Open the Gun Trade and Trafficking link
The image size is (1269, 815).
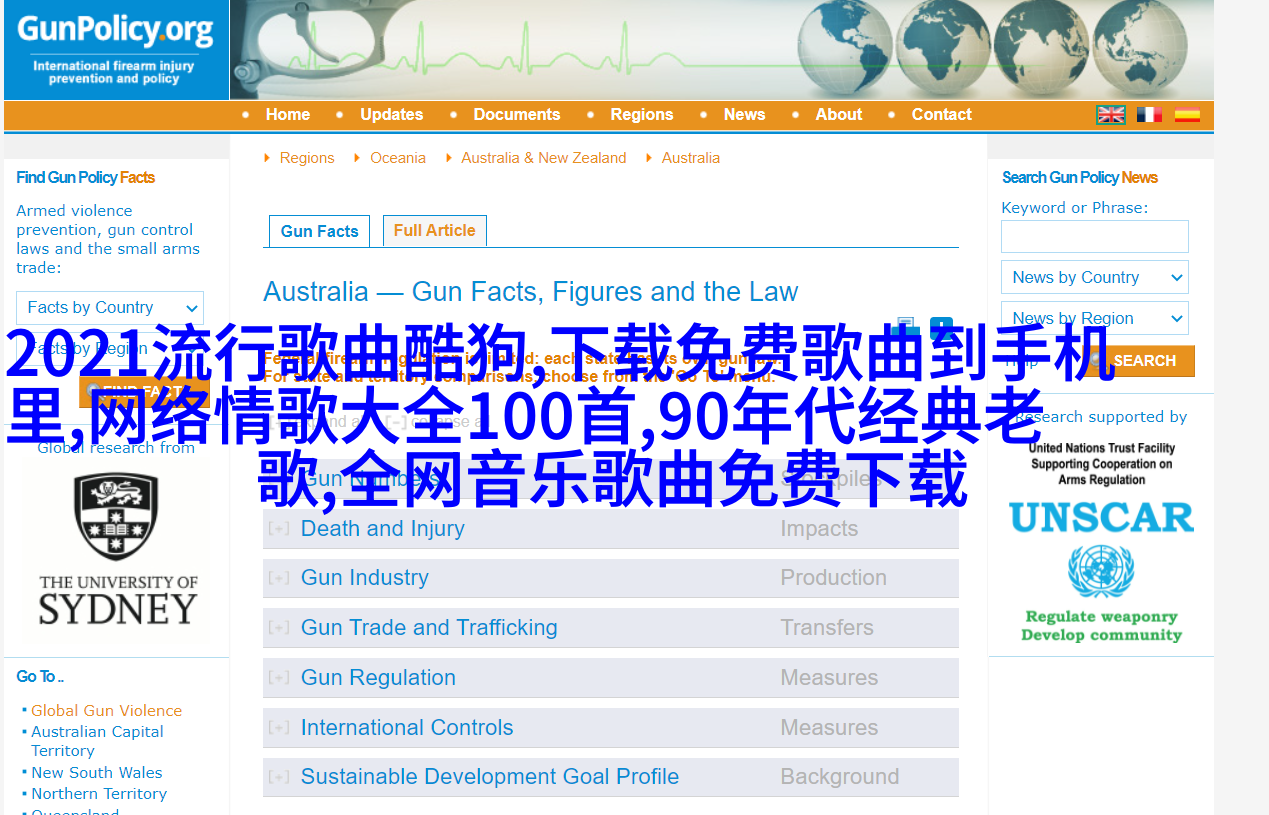[429, 628]
